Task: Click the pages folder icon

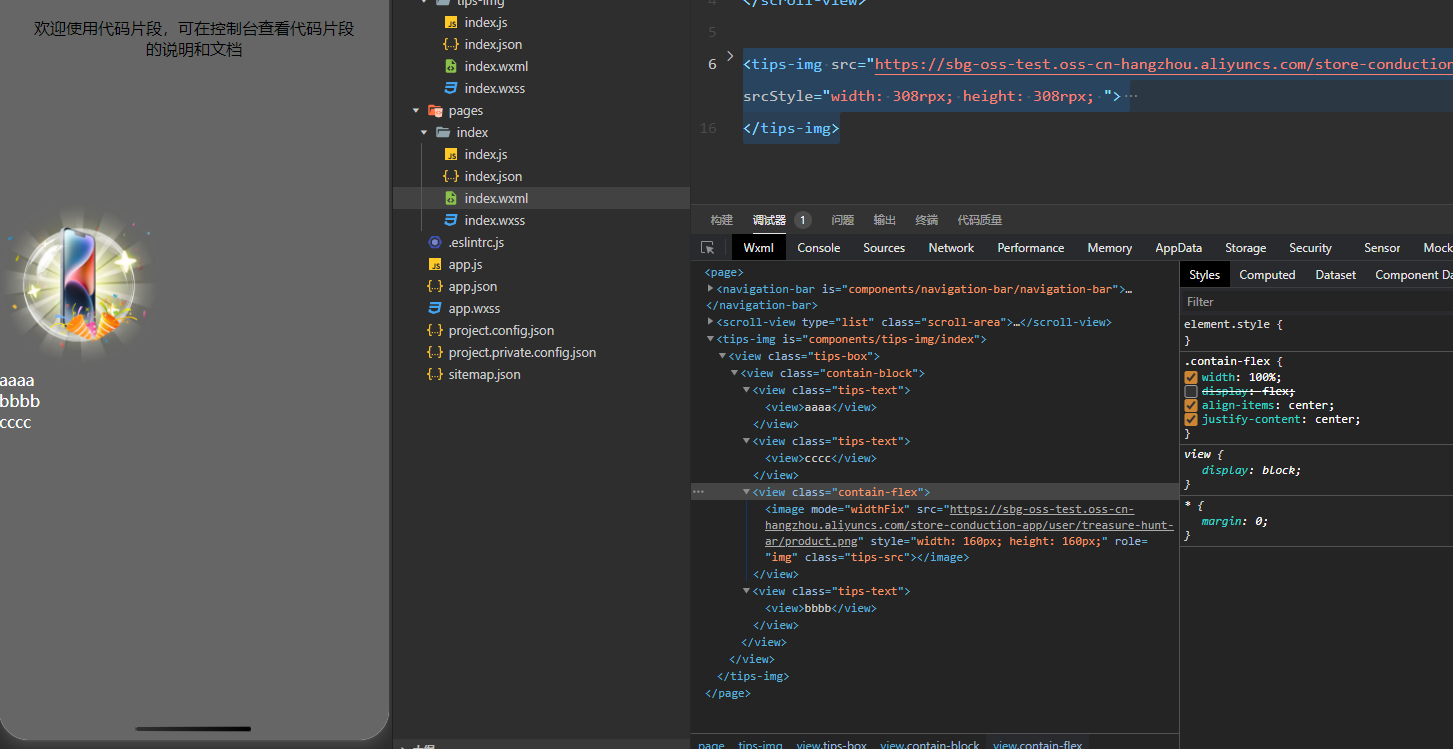Action: pyautogui.click(x=435, y=110)
